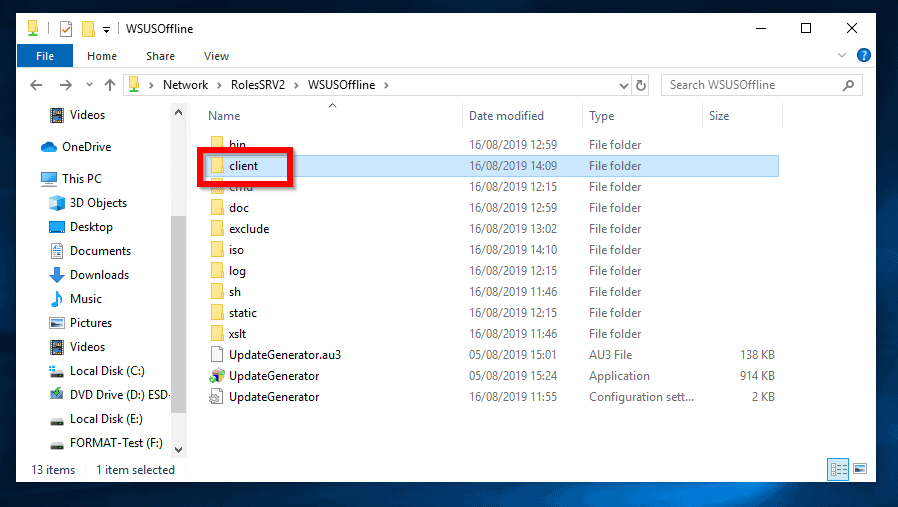The width and height of the screenshot is (898, 507).
Task: Sort files by Date modified column
Action: pos(506,116)
